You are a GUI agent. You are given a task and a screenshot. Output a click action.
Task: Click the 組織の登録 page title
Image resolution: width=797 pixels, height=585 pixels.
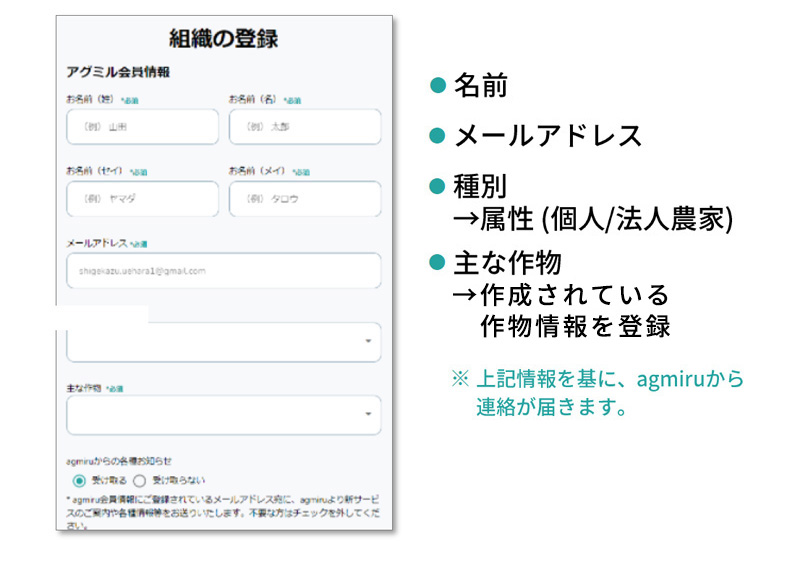click(x=223, y=39)
